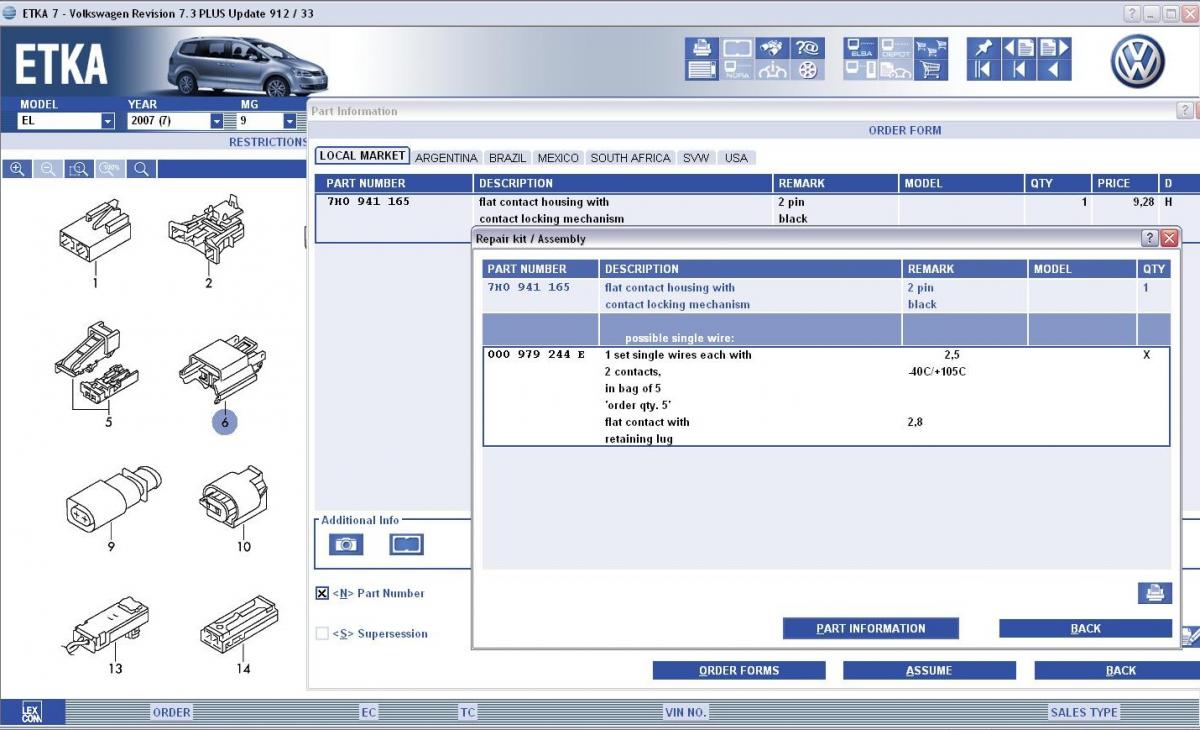Click the plain left arrow icon

[1054, 70]
